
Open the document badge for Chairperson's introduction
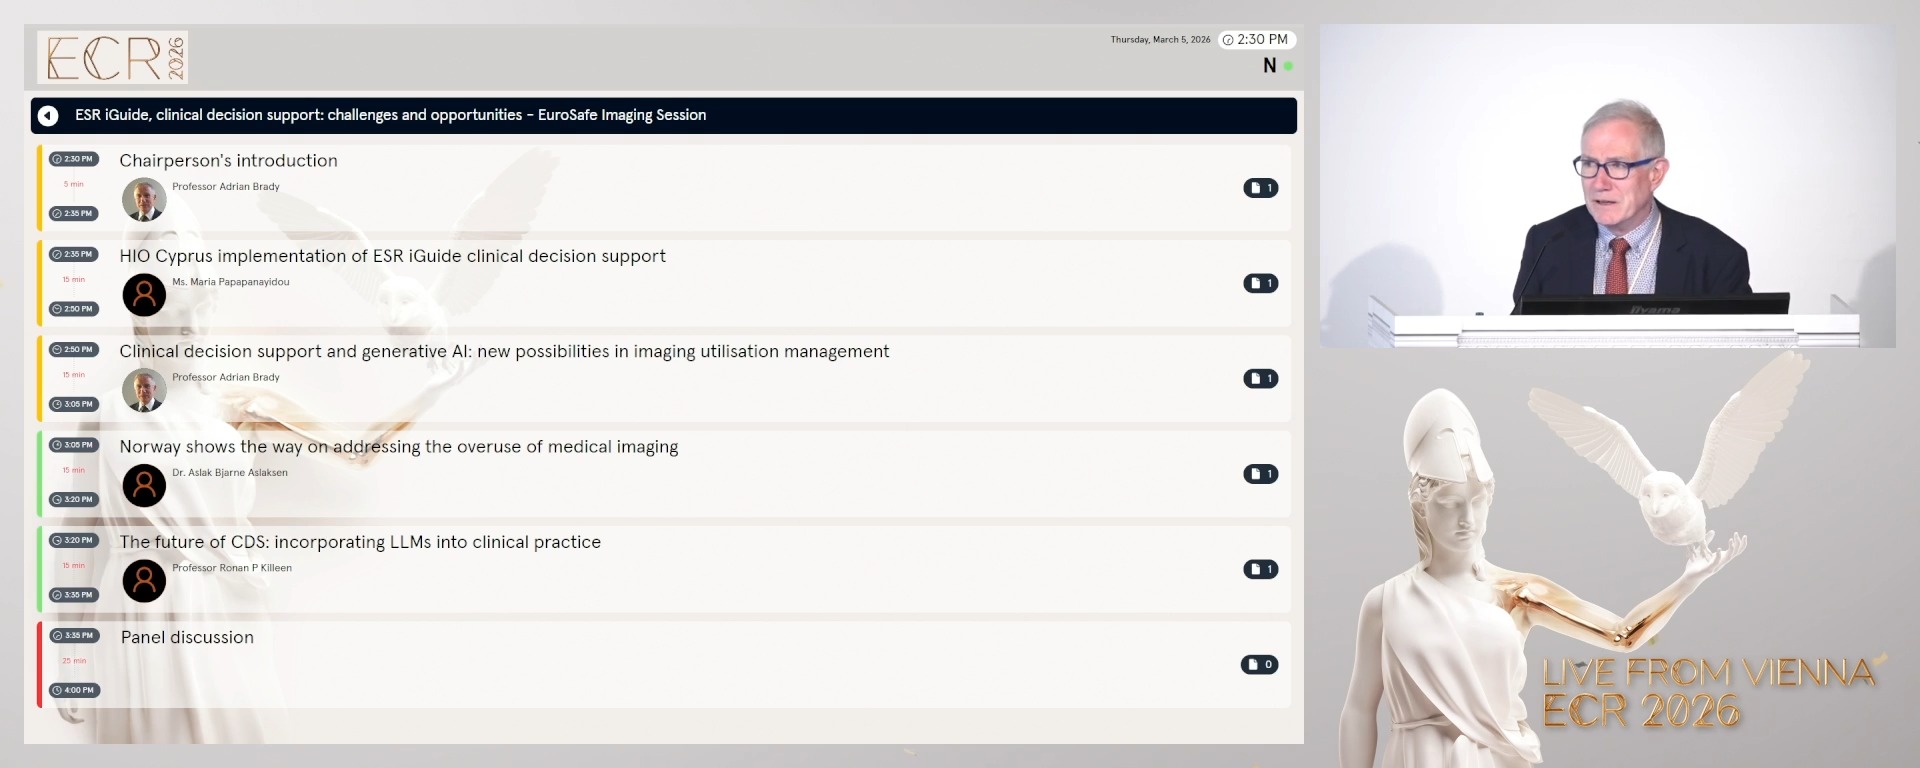pos(1260,188)
